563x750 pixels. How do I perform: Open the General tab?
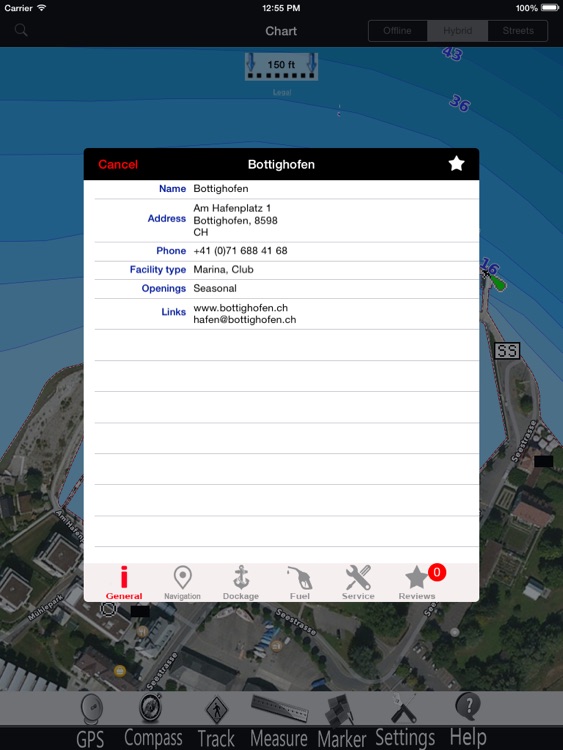pos(124,583)
